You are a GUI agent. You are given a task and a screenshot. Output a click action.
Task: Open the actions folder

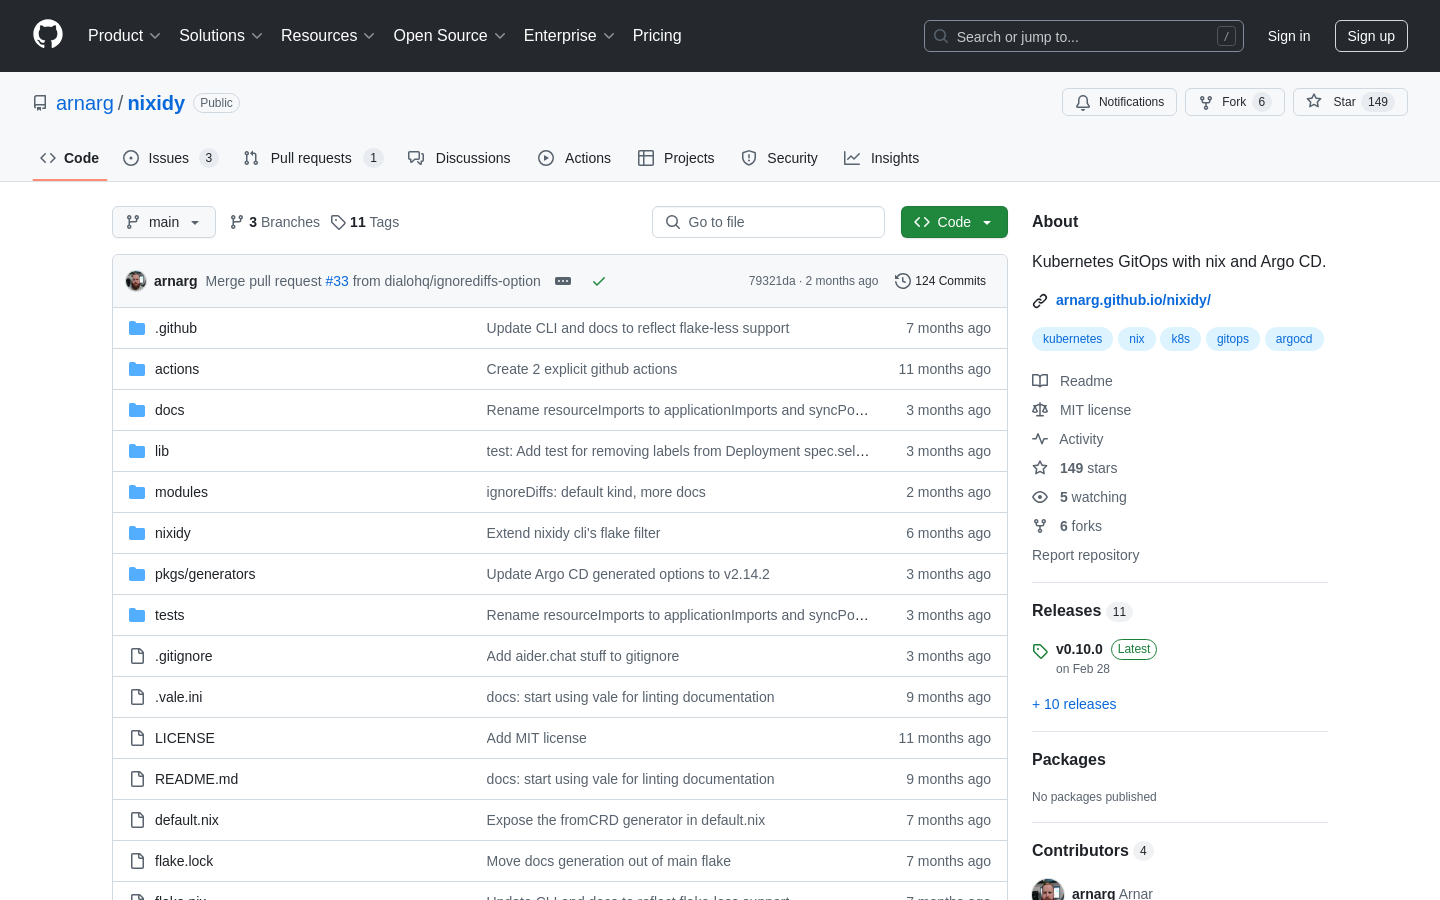[x=177, y=369]
